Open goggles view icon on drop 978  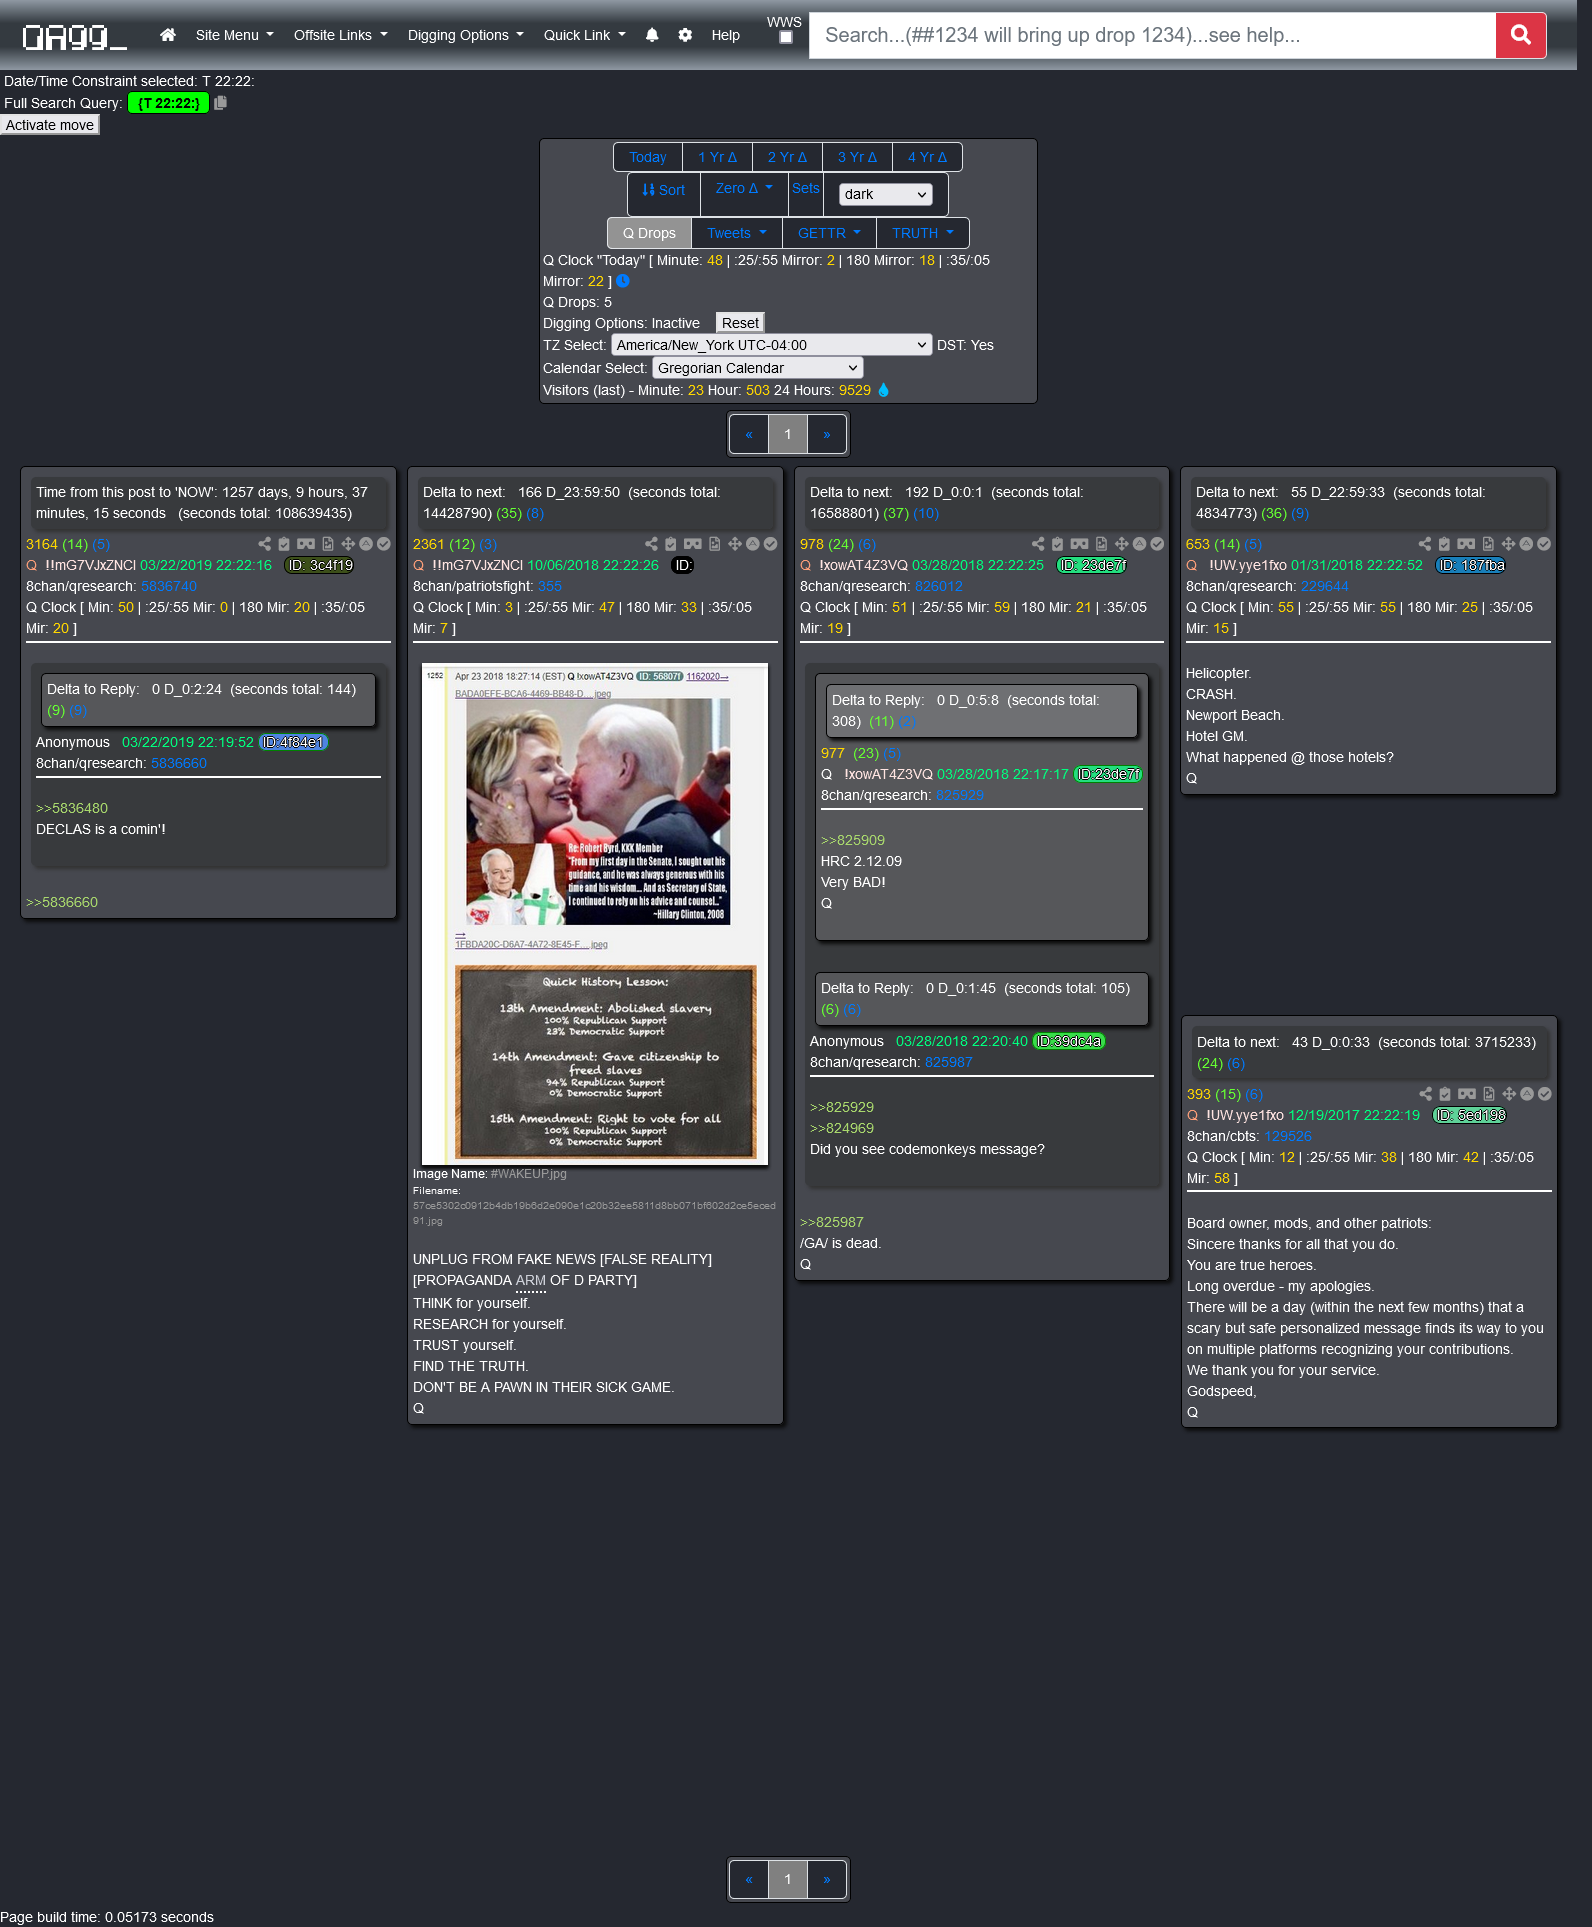tap(1080, 544)
